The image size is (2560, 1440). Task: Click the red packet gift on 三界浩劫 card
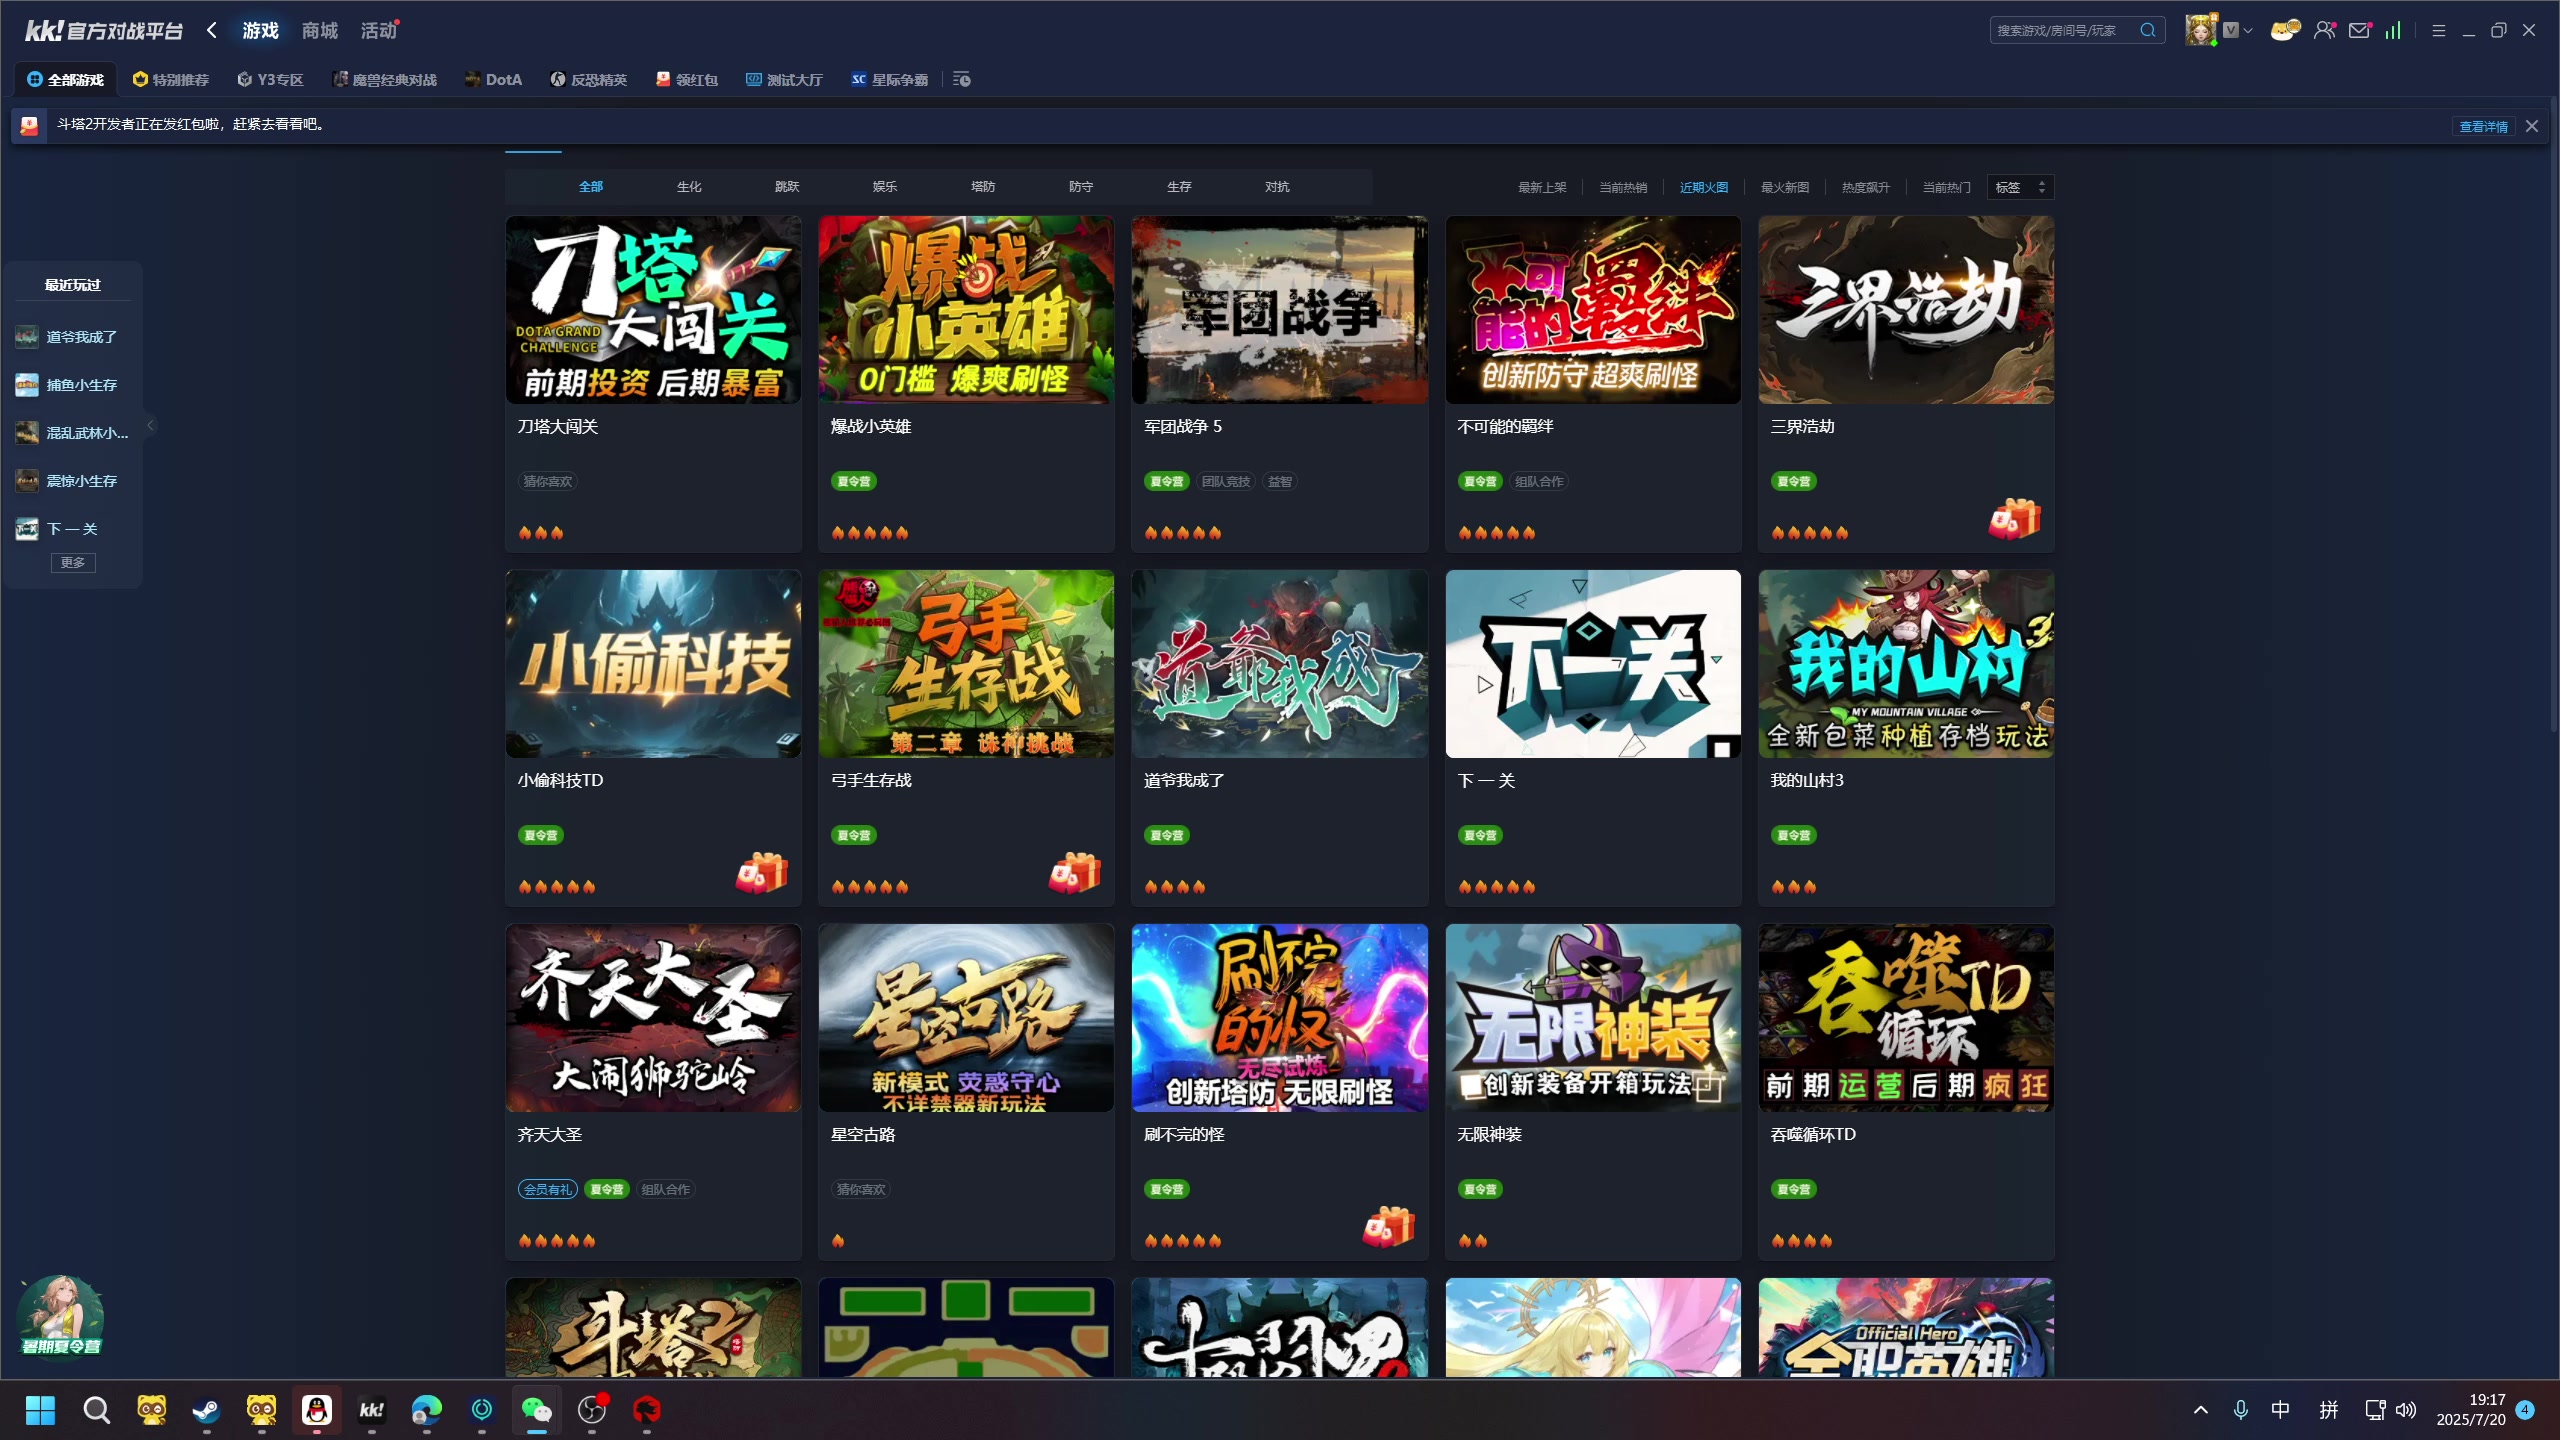(x=2014, y=519)
